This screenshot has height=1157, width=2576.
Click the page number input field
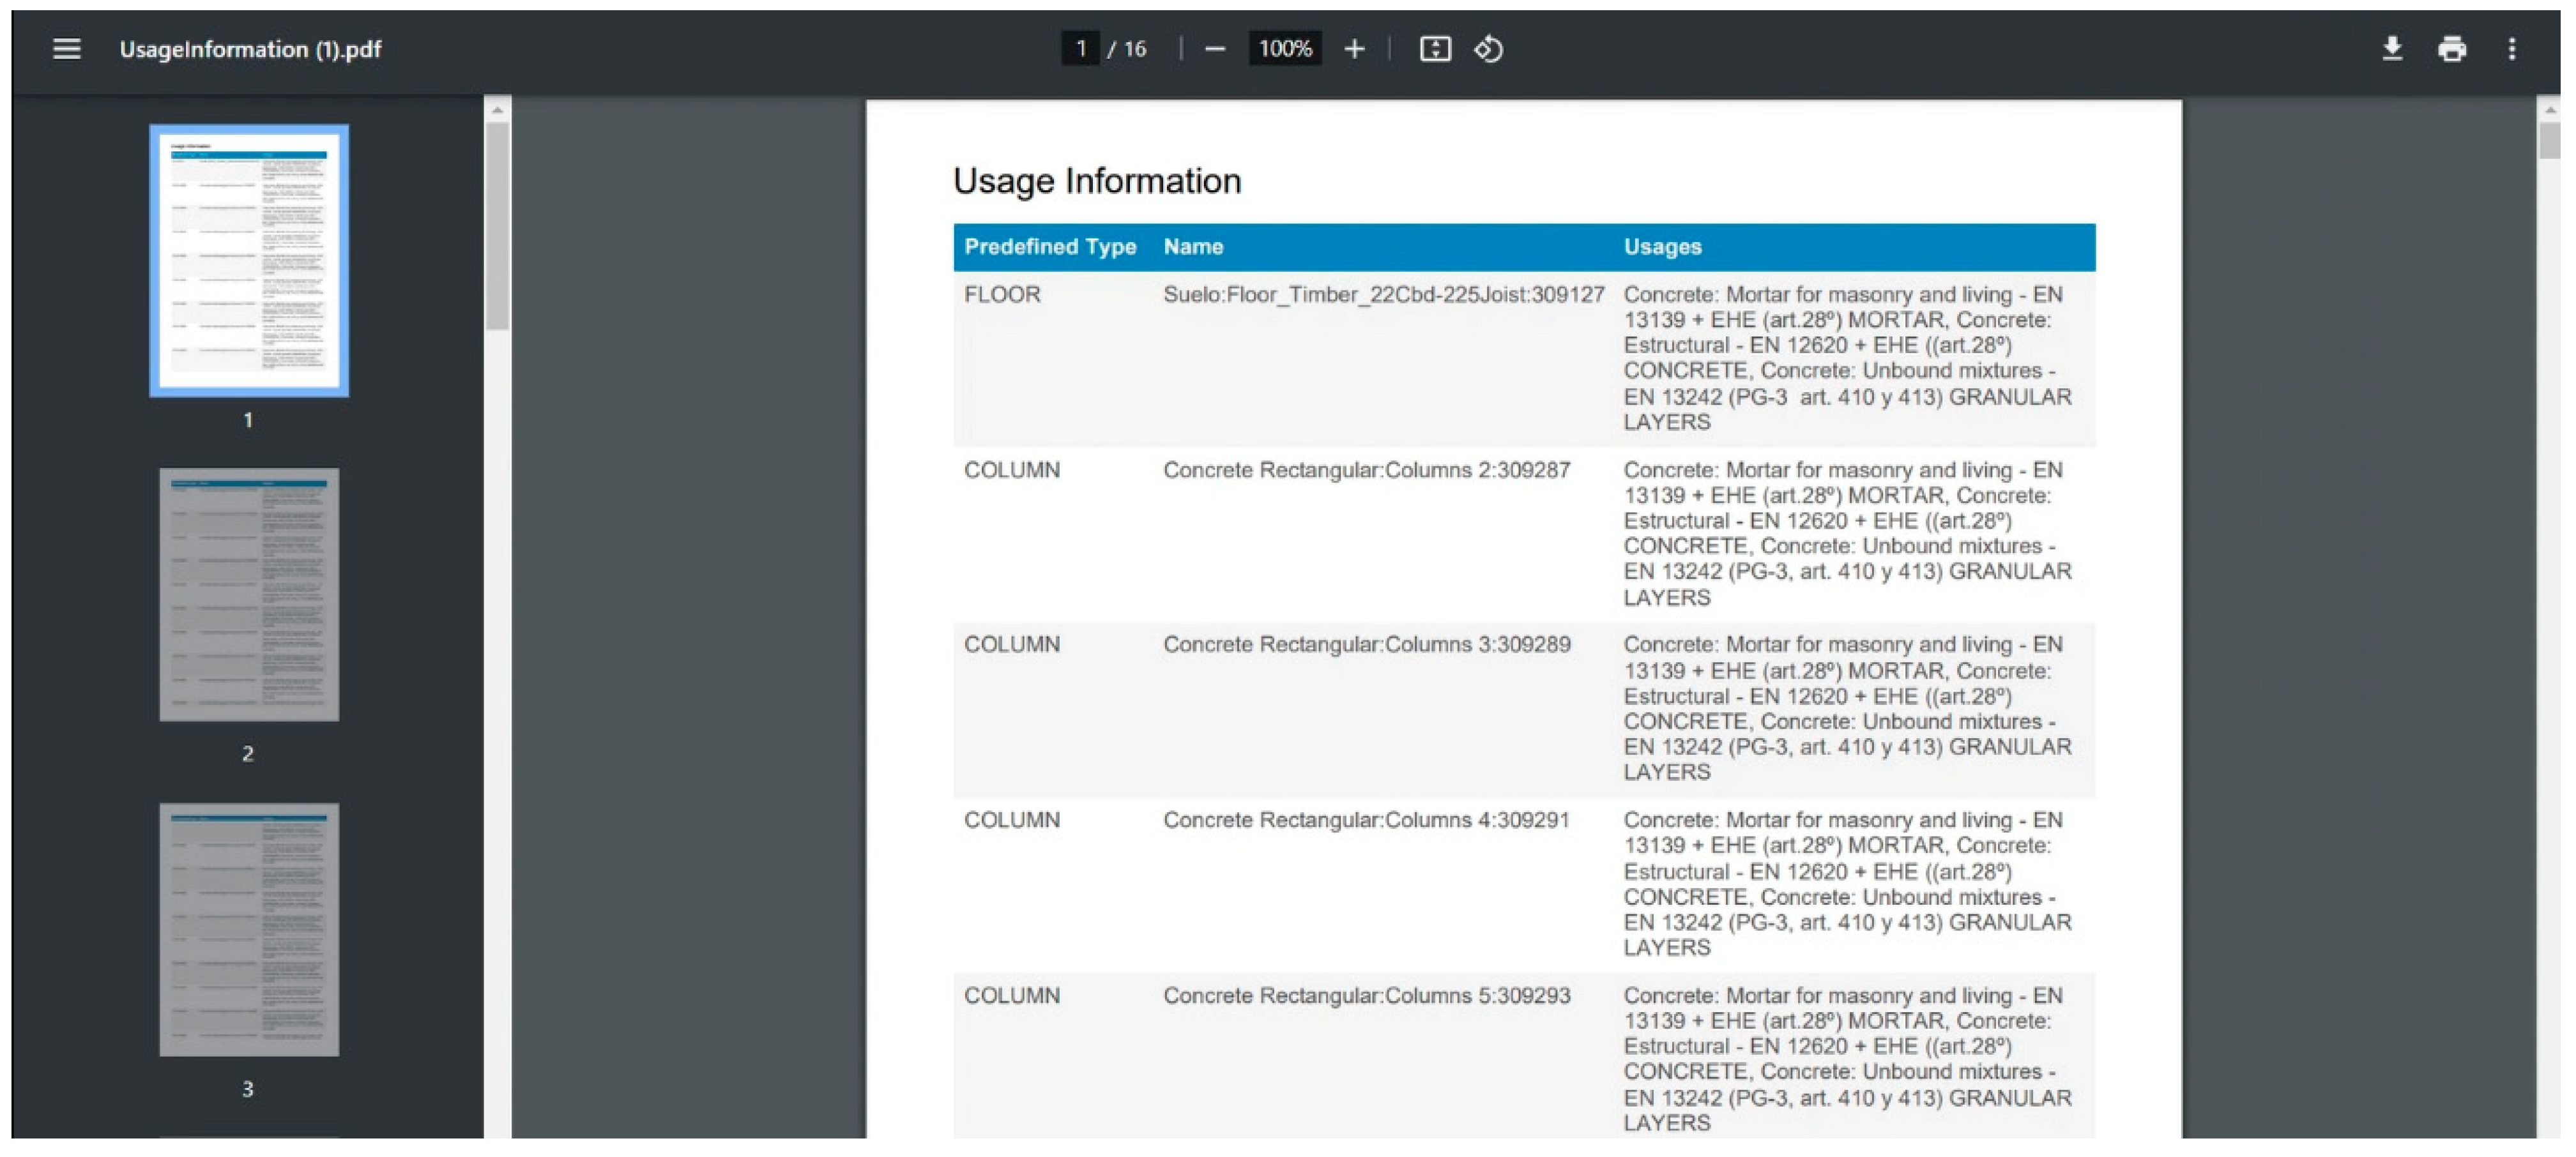[1080, 49]
